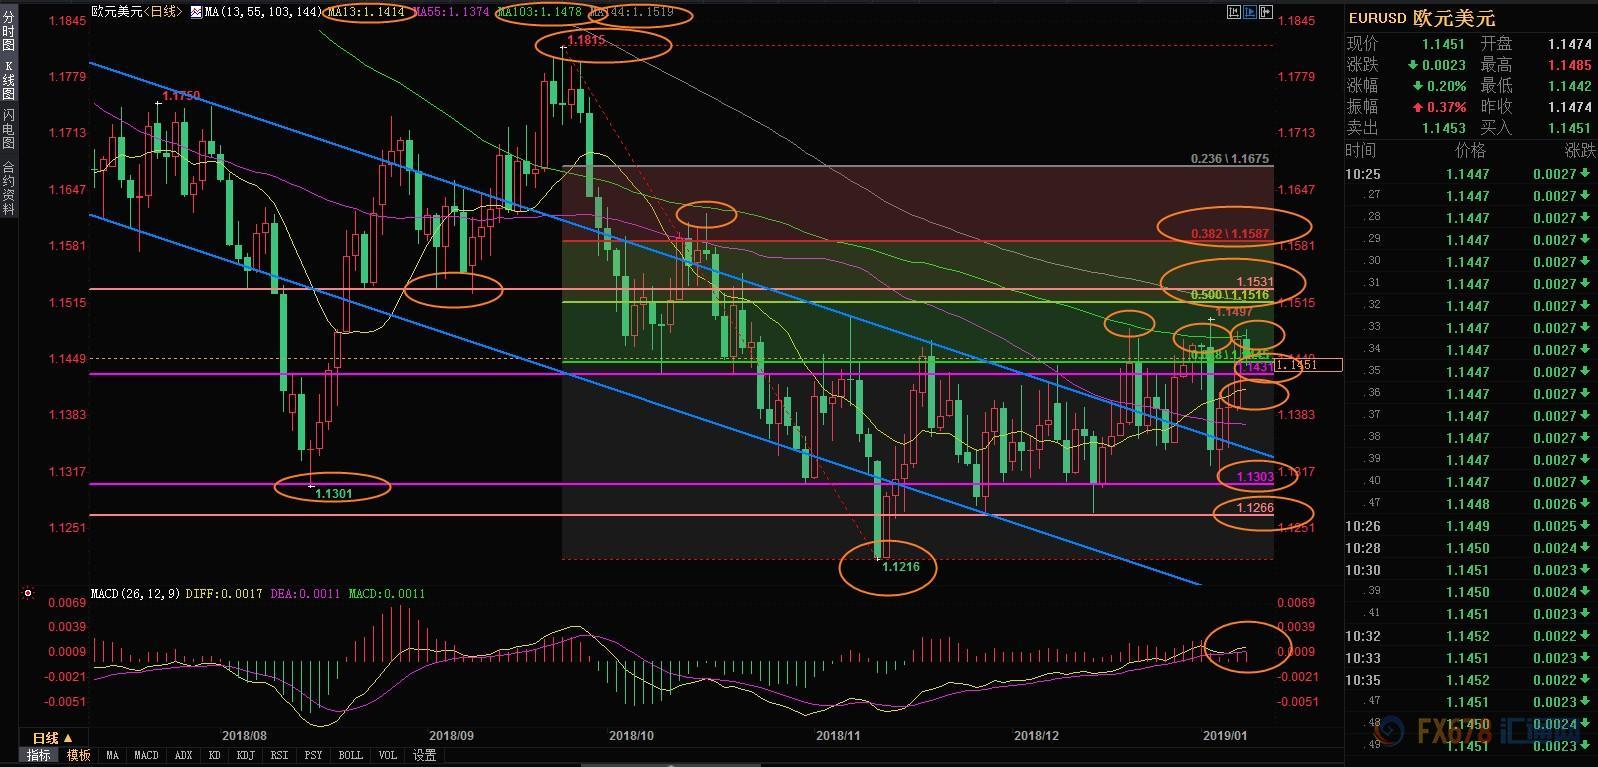Click the 2018/11 date marker on time axis
1598x767 pixels.
tap(838, 735)
